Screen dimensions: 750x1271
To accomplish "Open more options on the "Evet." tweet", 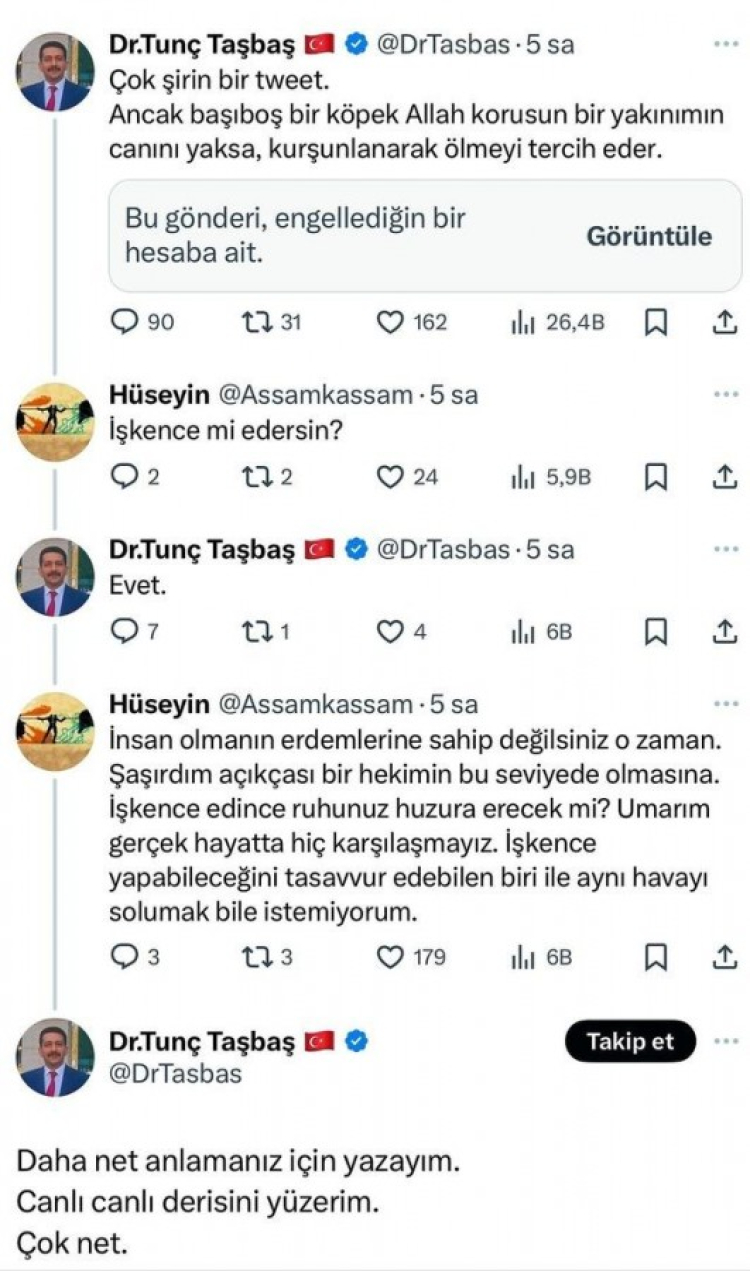I will click(x=724, y=550).
